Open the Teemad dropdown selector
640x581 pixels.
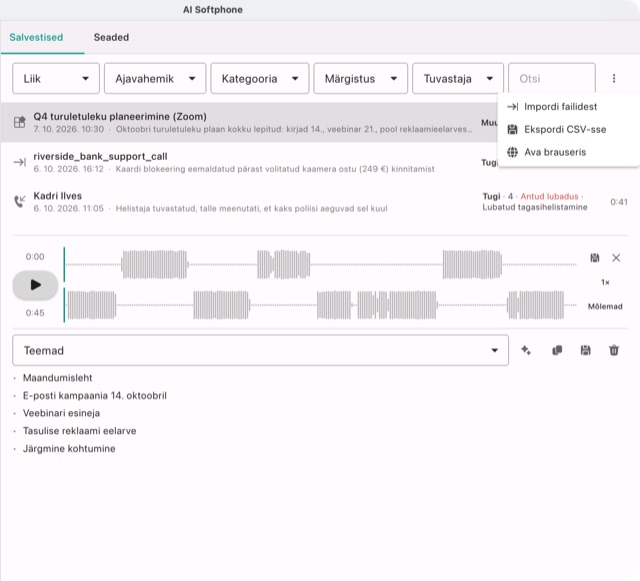pos(260,350)
